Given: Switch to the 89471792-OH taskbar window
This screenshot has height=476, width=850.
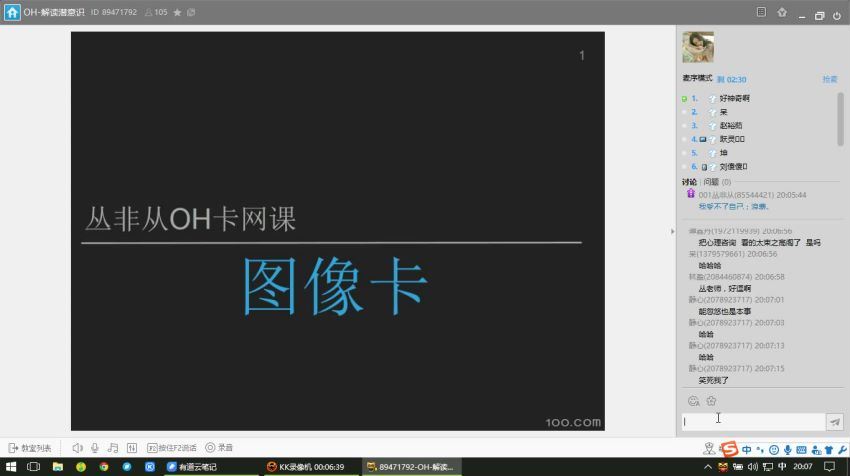Looking at the screenshot, I should tap(412, 467).
